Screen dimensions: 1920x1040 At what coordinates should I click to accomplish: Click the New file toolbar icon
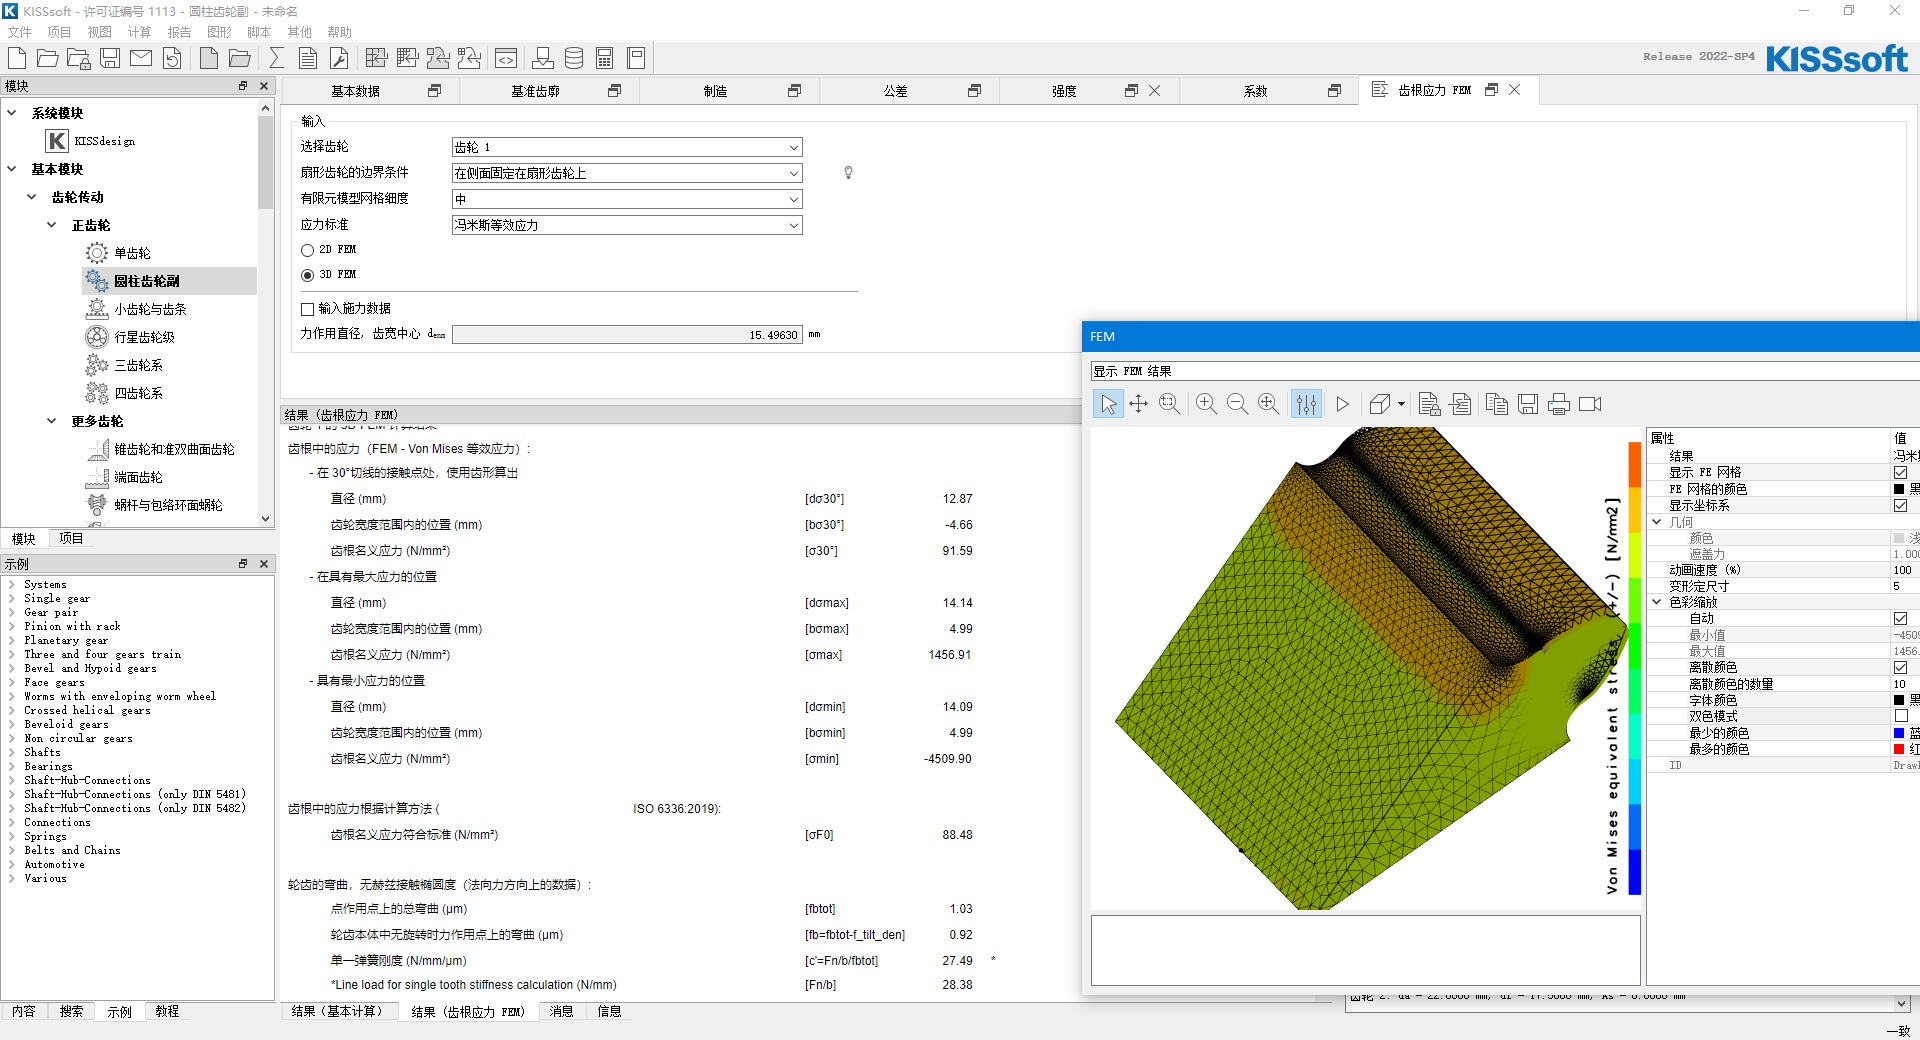coord(17,58)
